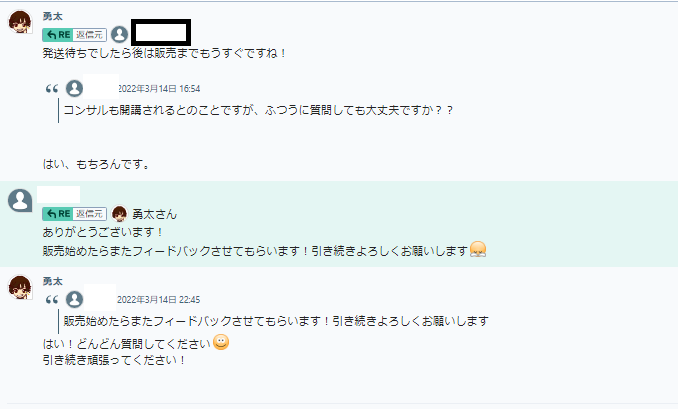This screenshot has width=678, height=409.
Task: Click the bowing emoji ending the green message
Action: pos(478,250)
